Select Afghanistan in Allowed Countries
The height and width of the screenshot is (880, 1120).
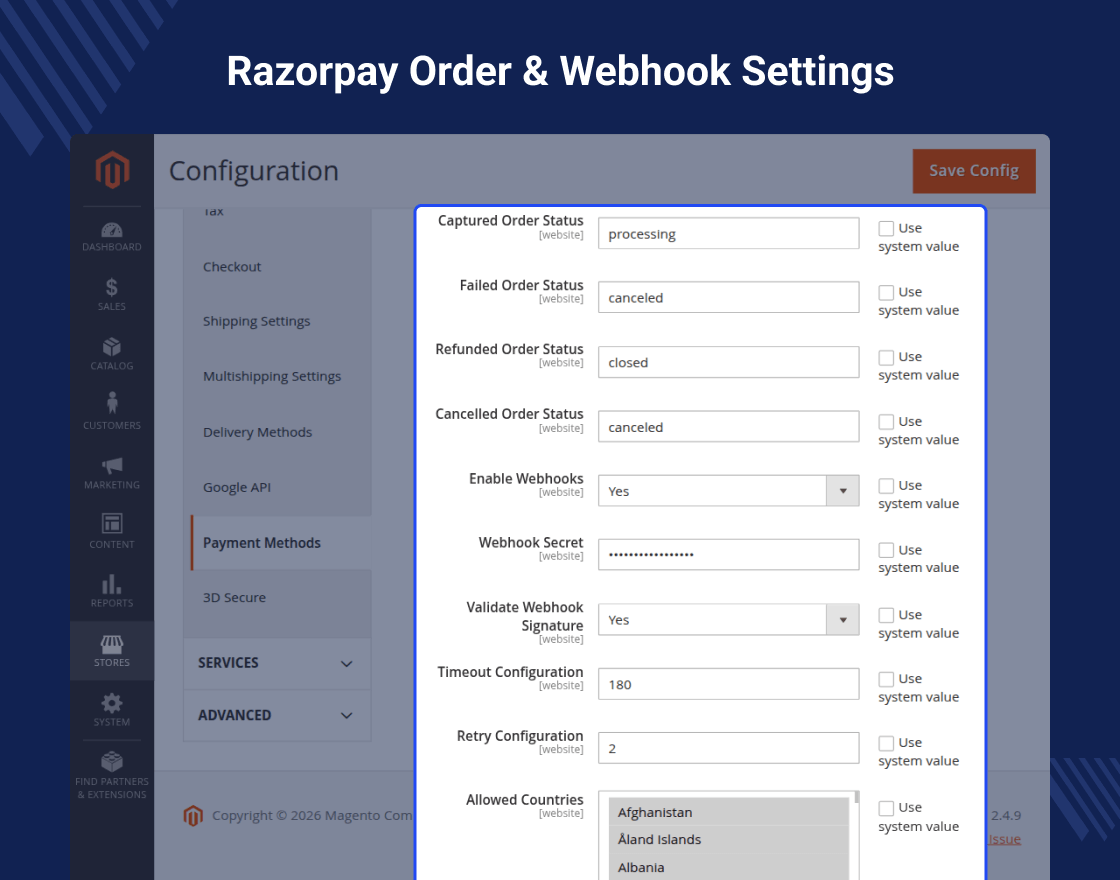point(729,812)
